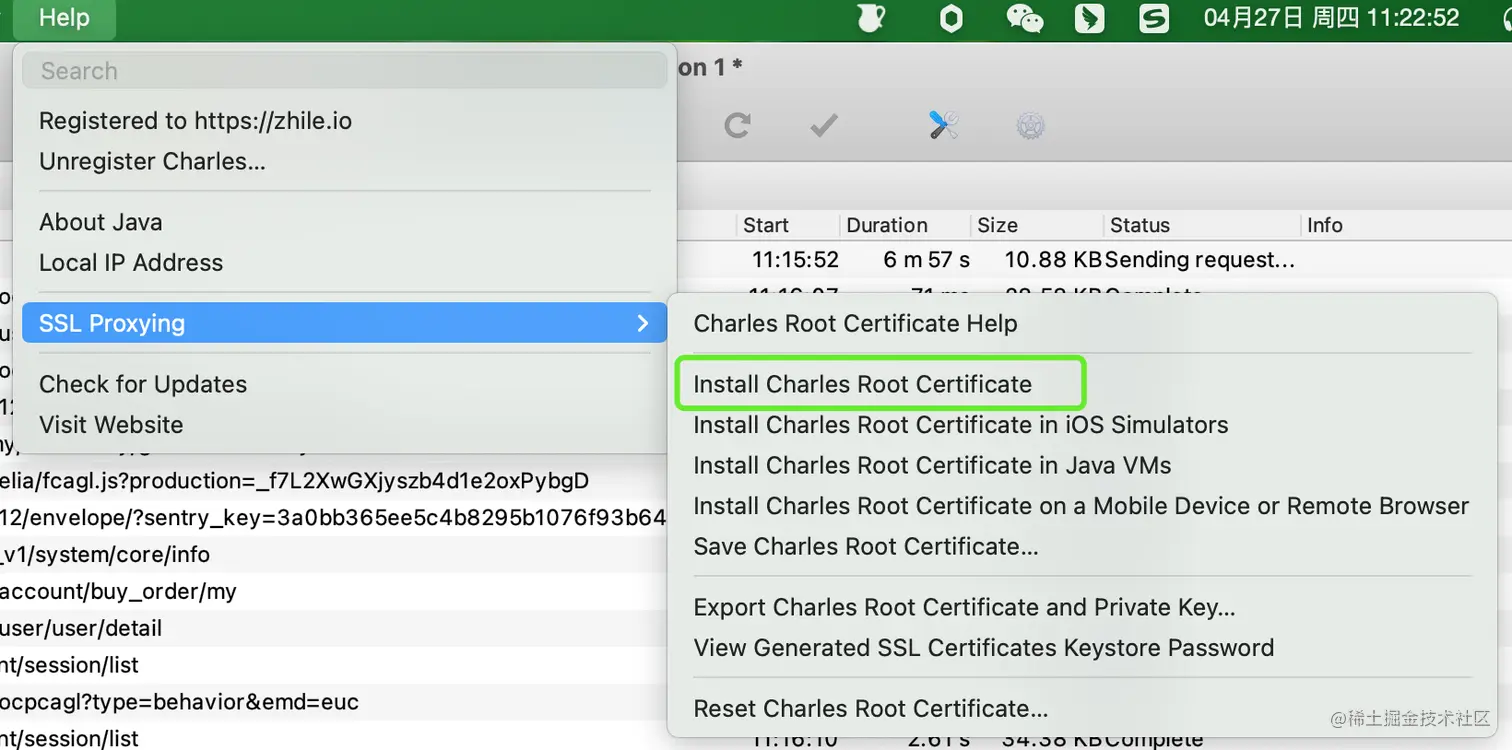Click the Sending request... status cell
Image resolution: width=1512 pixels, height=750 pixels.
[x=1200, y=260]
